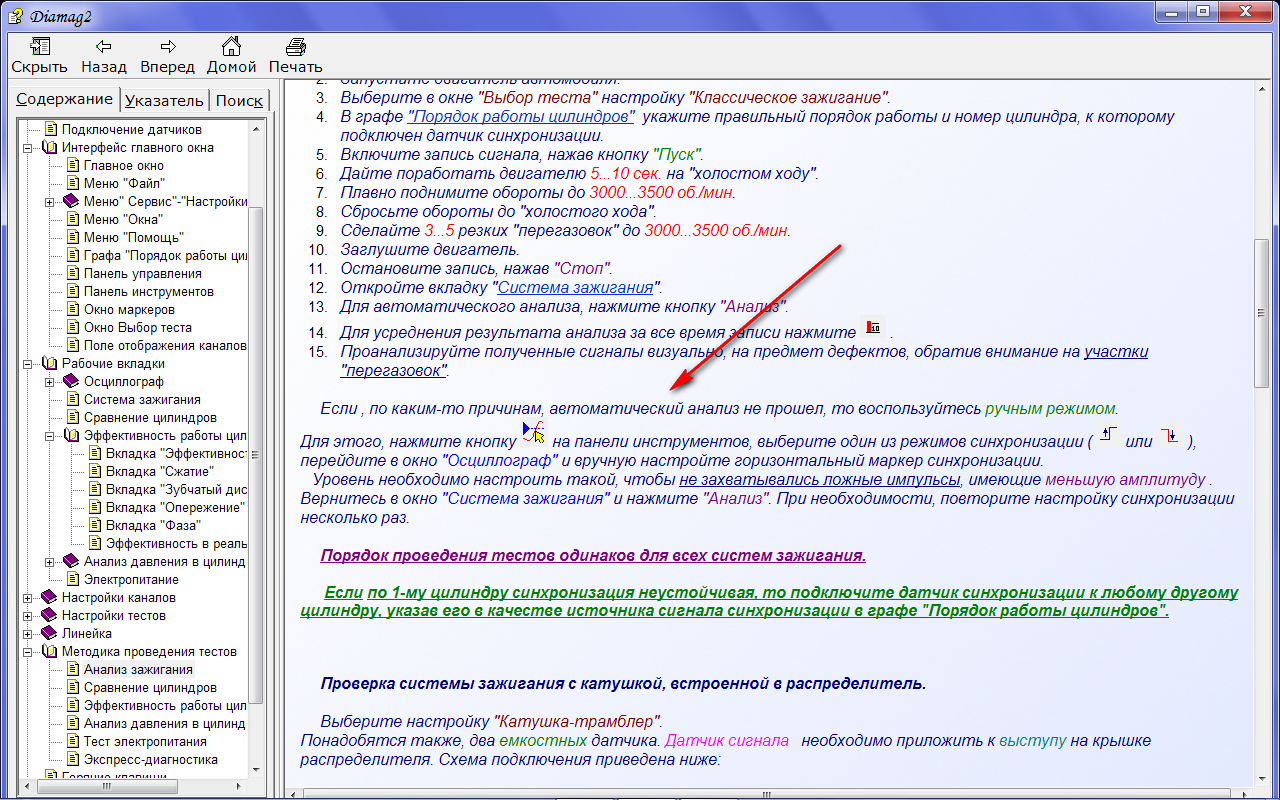Open Сравнение цилиндров under Методика проведения тестов
The image size is (1280, 800).
point(150,688)
